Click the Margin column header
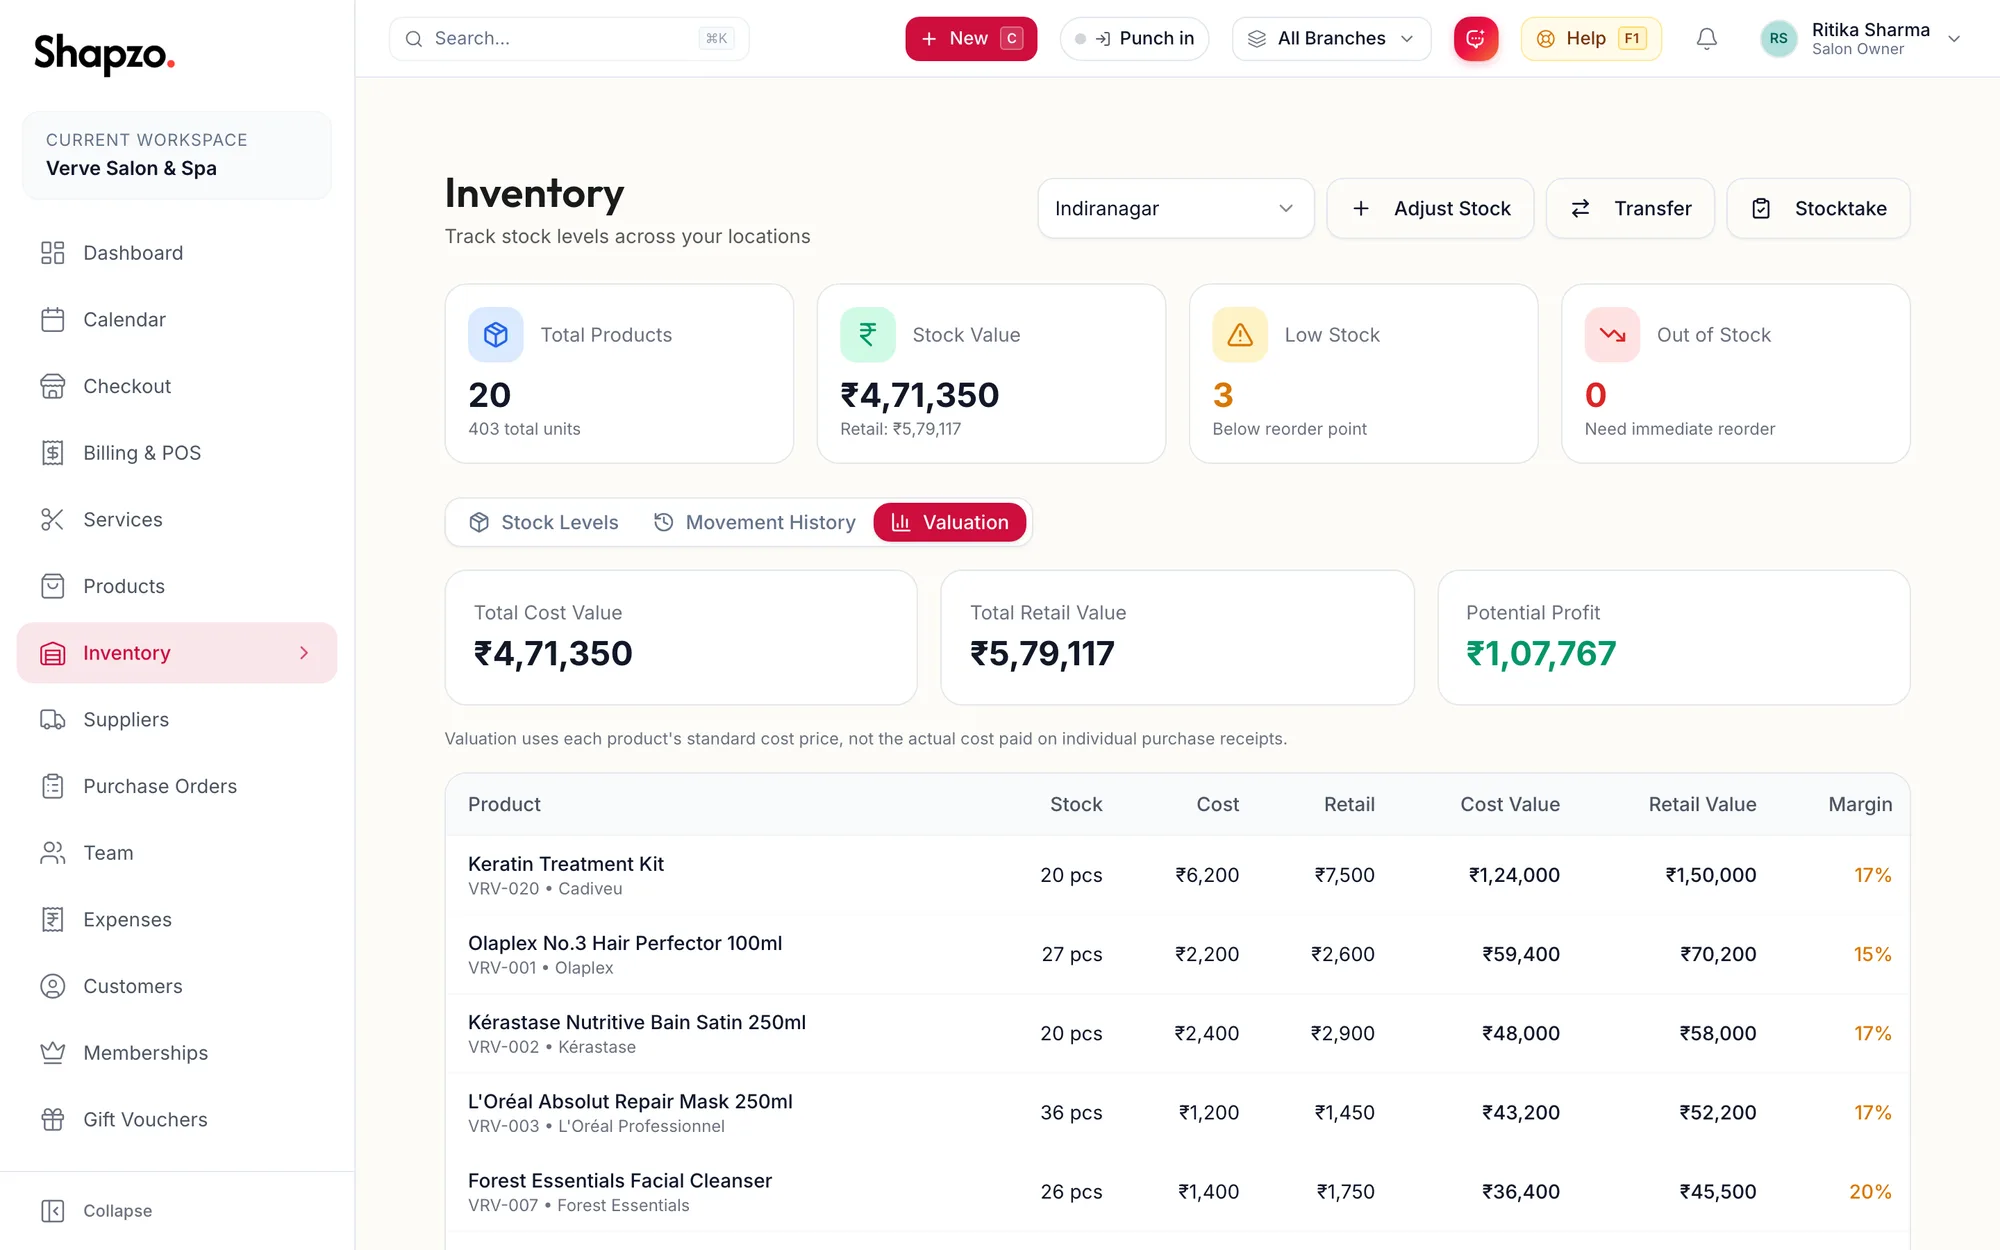2000x1250 pixels. tap(1860, 805)
